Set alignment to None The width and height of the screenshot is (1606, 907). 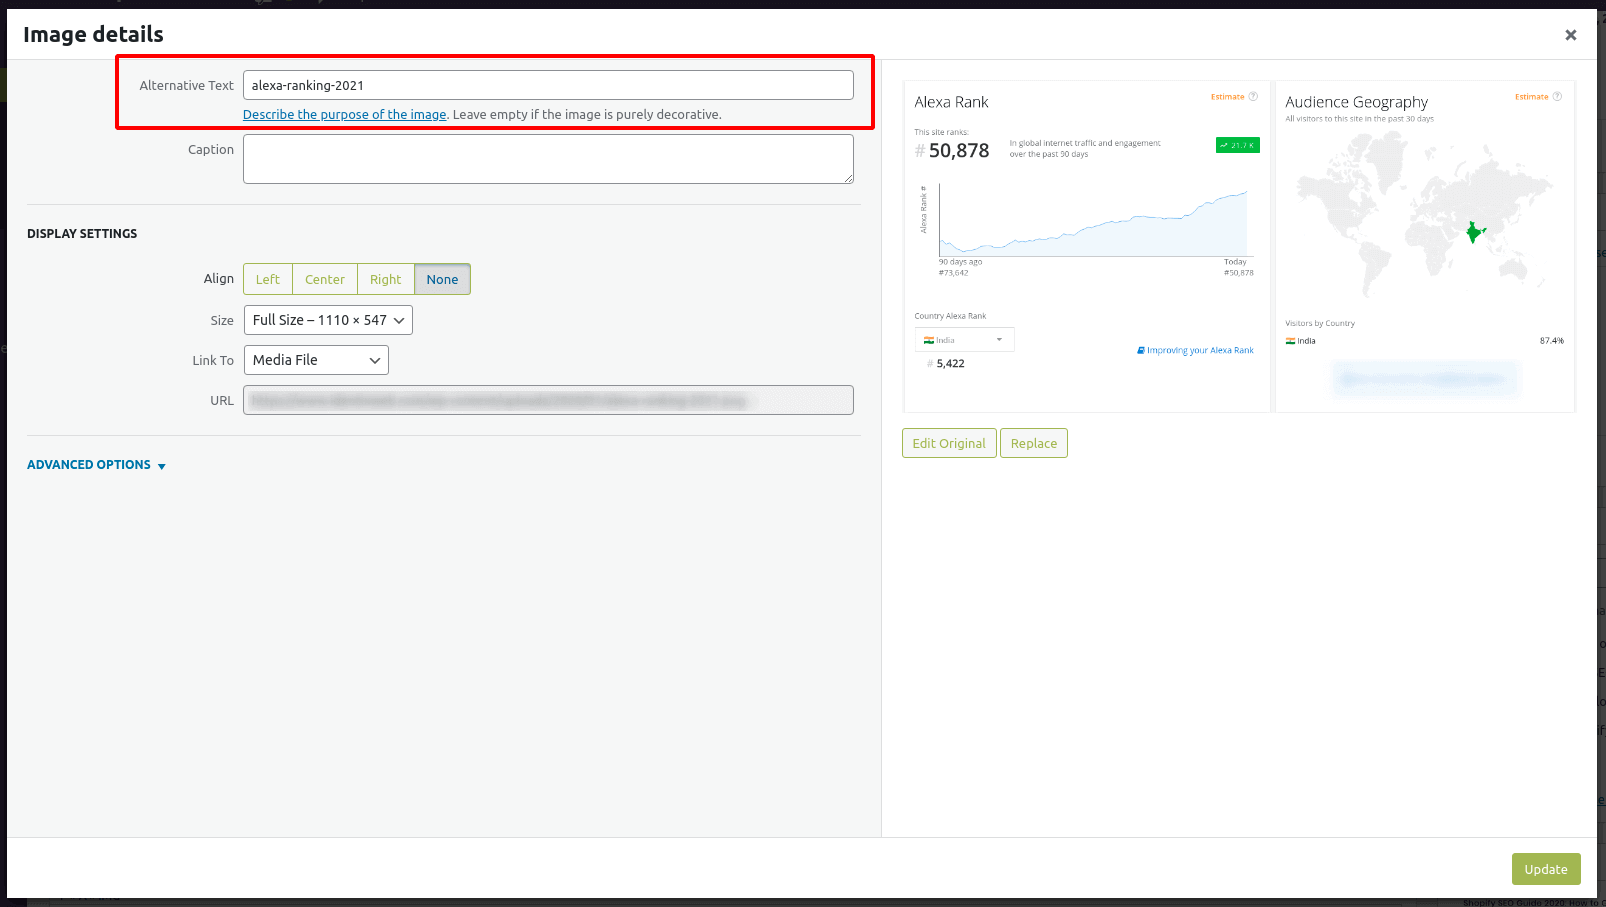click(442, 279)
